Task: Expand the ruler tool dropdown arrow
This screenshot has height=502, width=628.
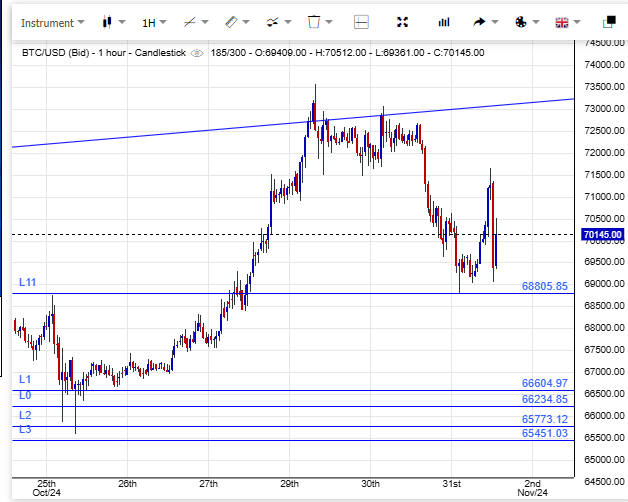Action: (246, 22)
